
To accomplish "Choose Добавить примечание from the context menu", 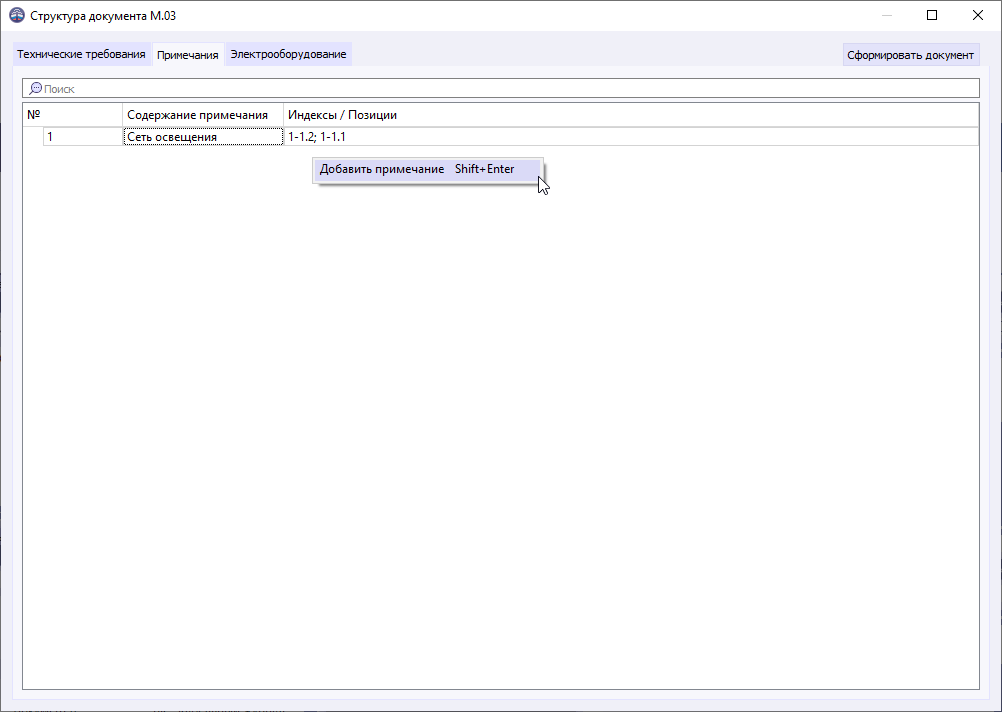I will coord(381,169).
